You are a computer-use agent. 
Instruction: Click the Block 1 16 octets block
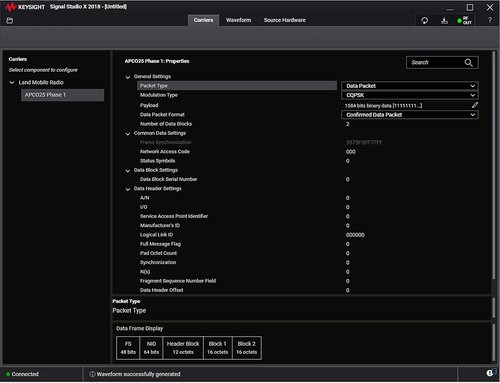(218, 348)
